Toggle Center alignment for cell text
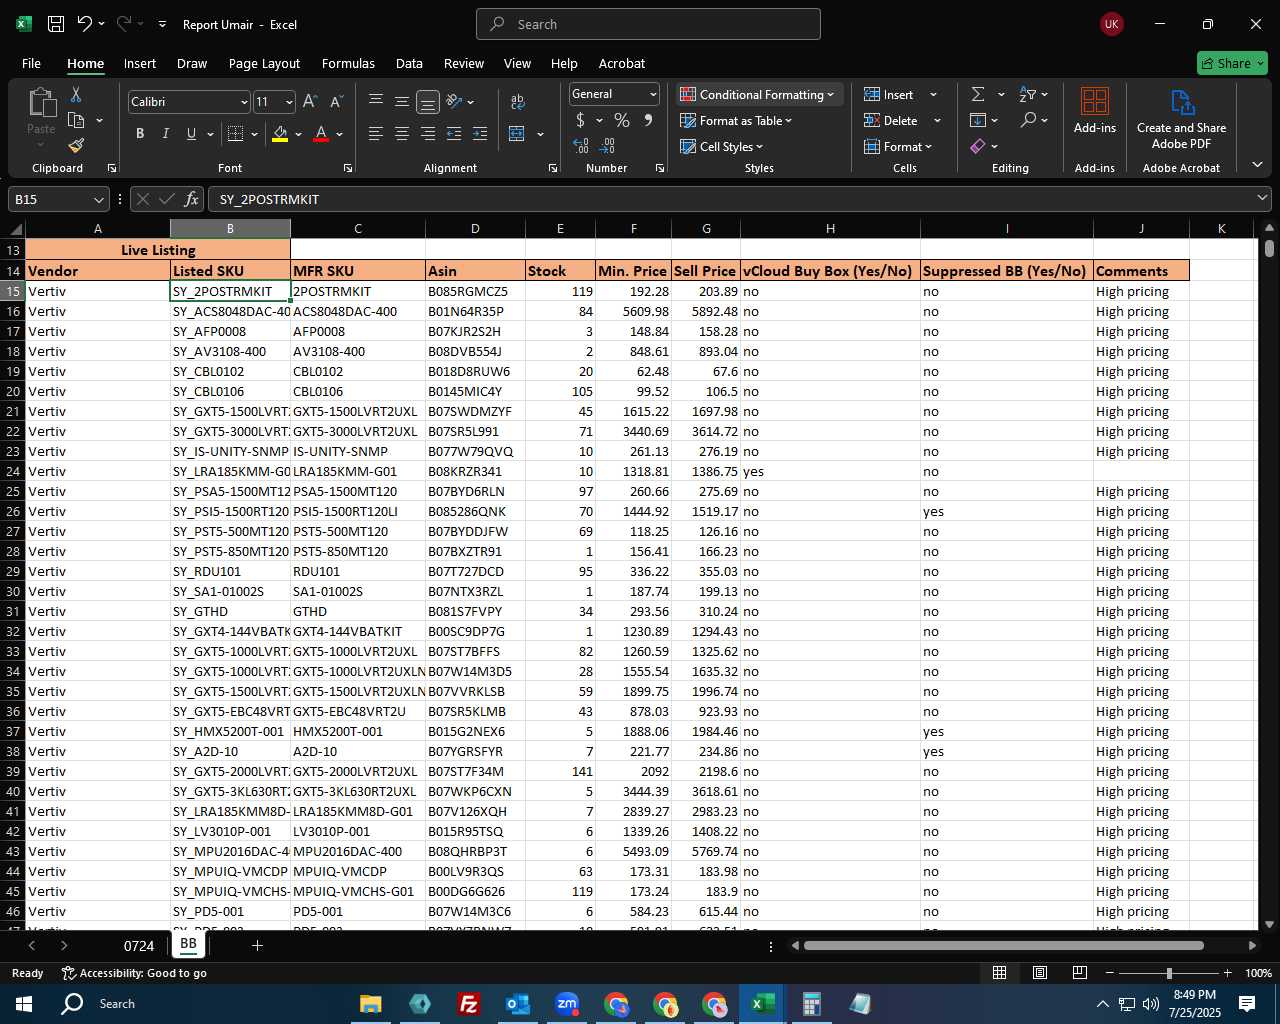Image resolution: width=1280 pixels, height=1024 pixels. 402,134
